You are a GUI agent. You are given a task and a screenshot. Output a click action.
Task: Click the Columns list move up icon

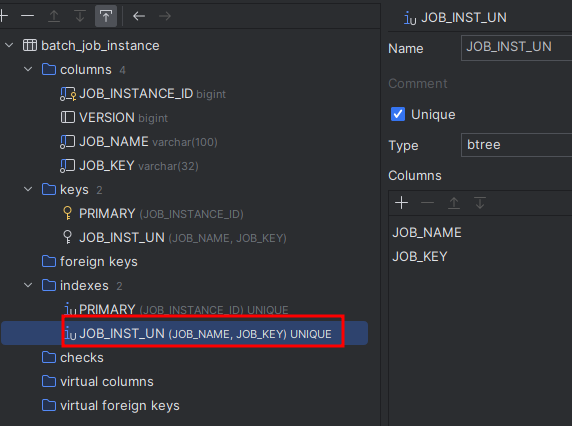454,202
